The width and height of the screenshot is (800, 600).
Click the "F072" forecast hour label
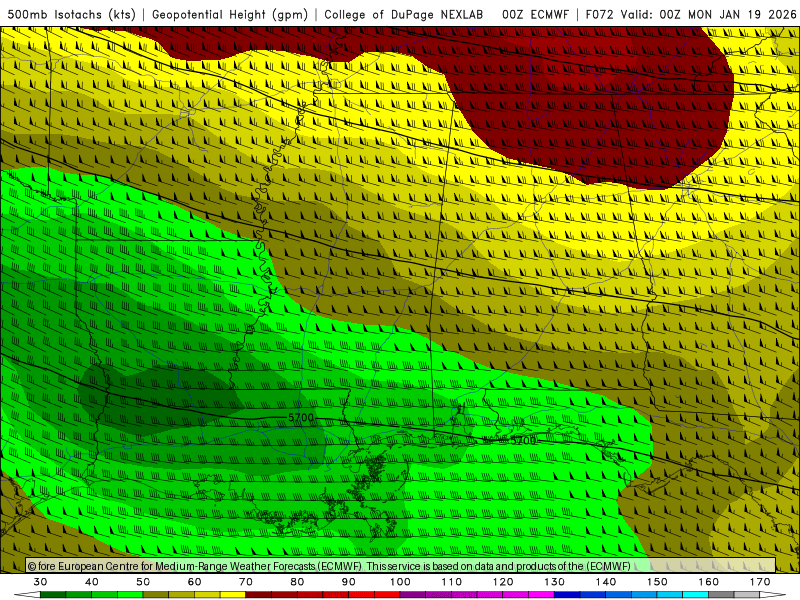coord(599,15)
